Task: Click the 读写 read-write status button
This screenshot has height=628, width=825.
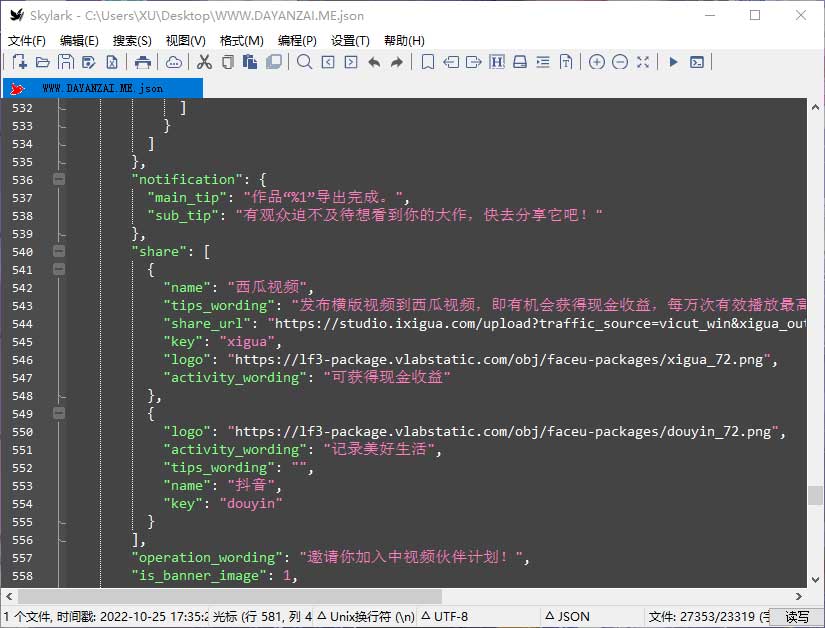Action: pyautogui.click(x=797, y=616)
